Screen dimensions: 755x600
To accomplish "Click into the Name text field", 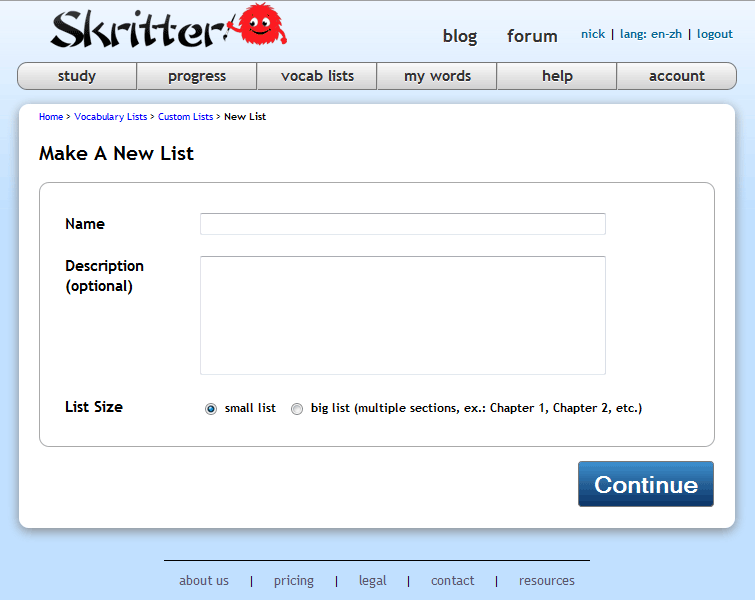I will [x=402, y=224].
